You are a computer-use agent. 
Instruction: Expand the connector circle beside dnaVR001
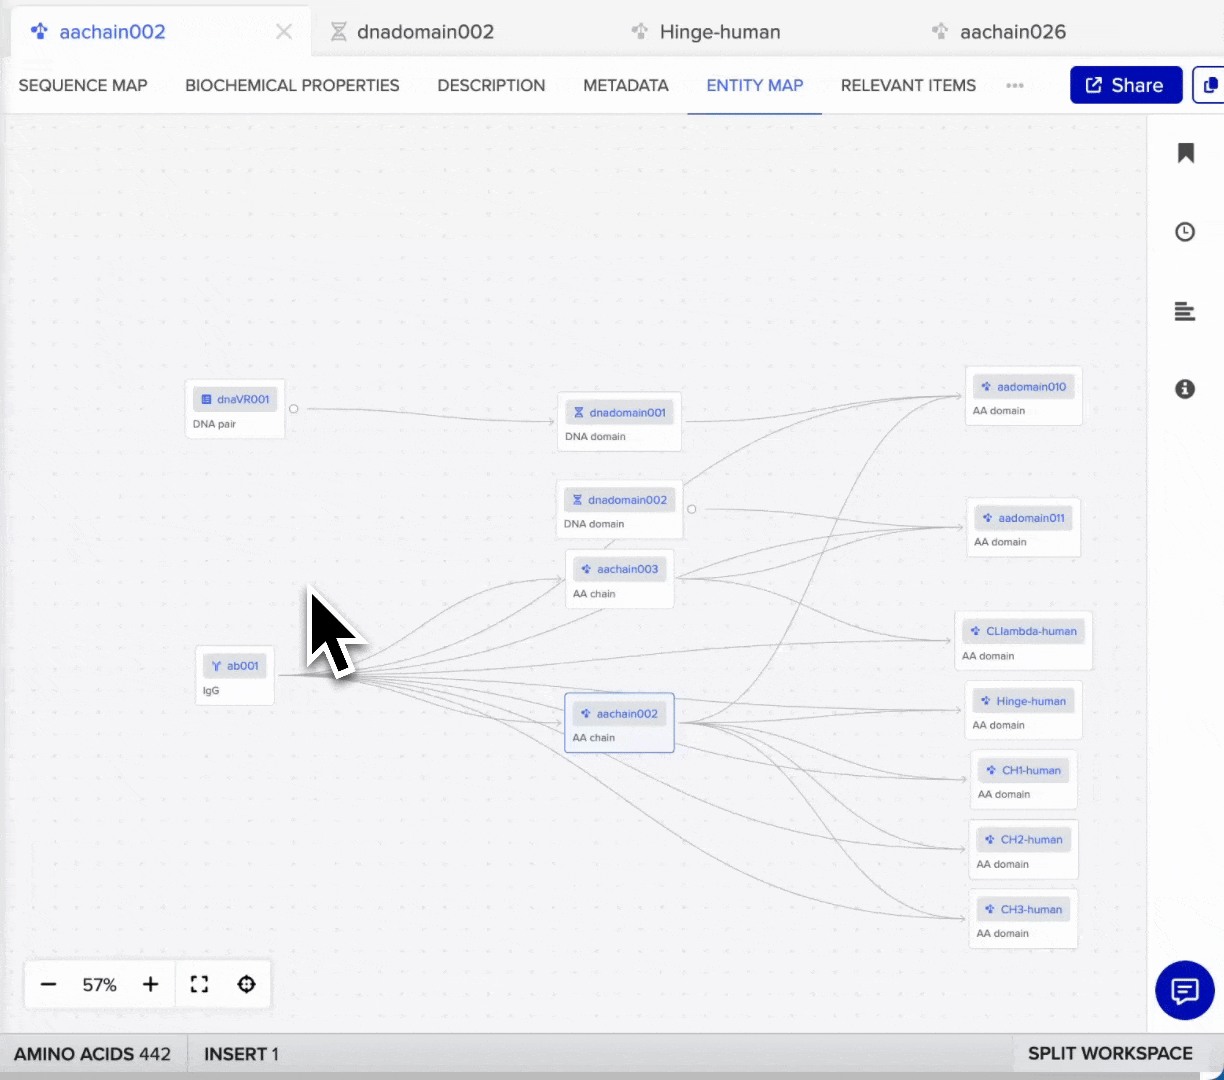tap(293, 408)
